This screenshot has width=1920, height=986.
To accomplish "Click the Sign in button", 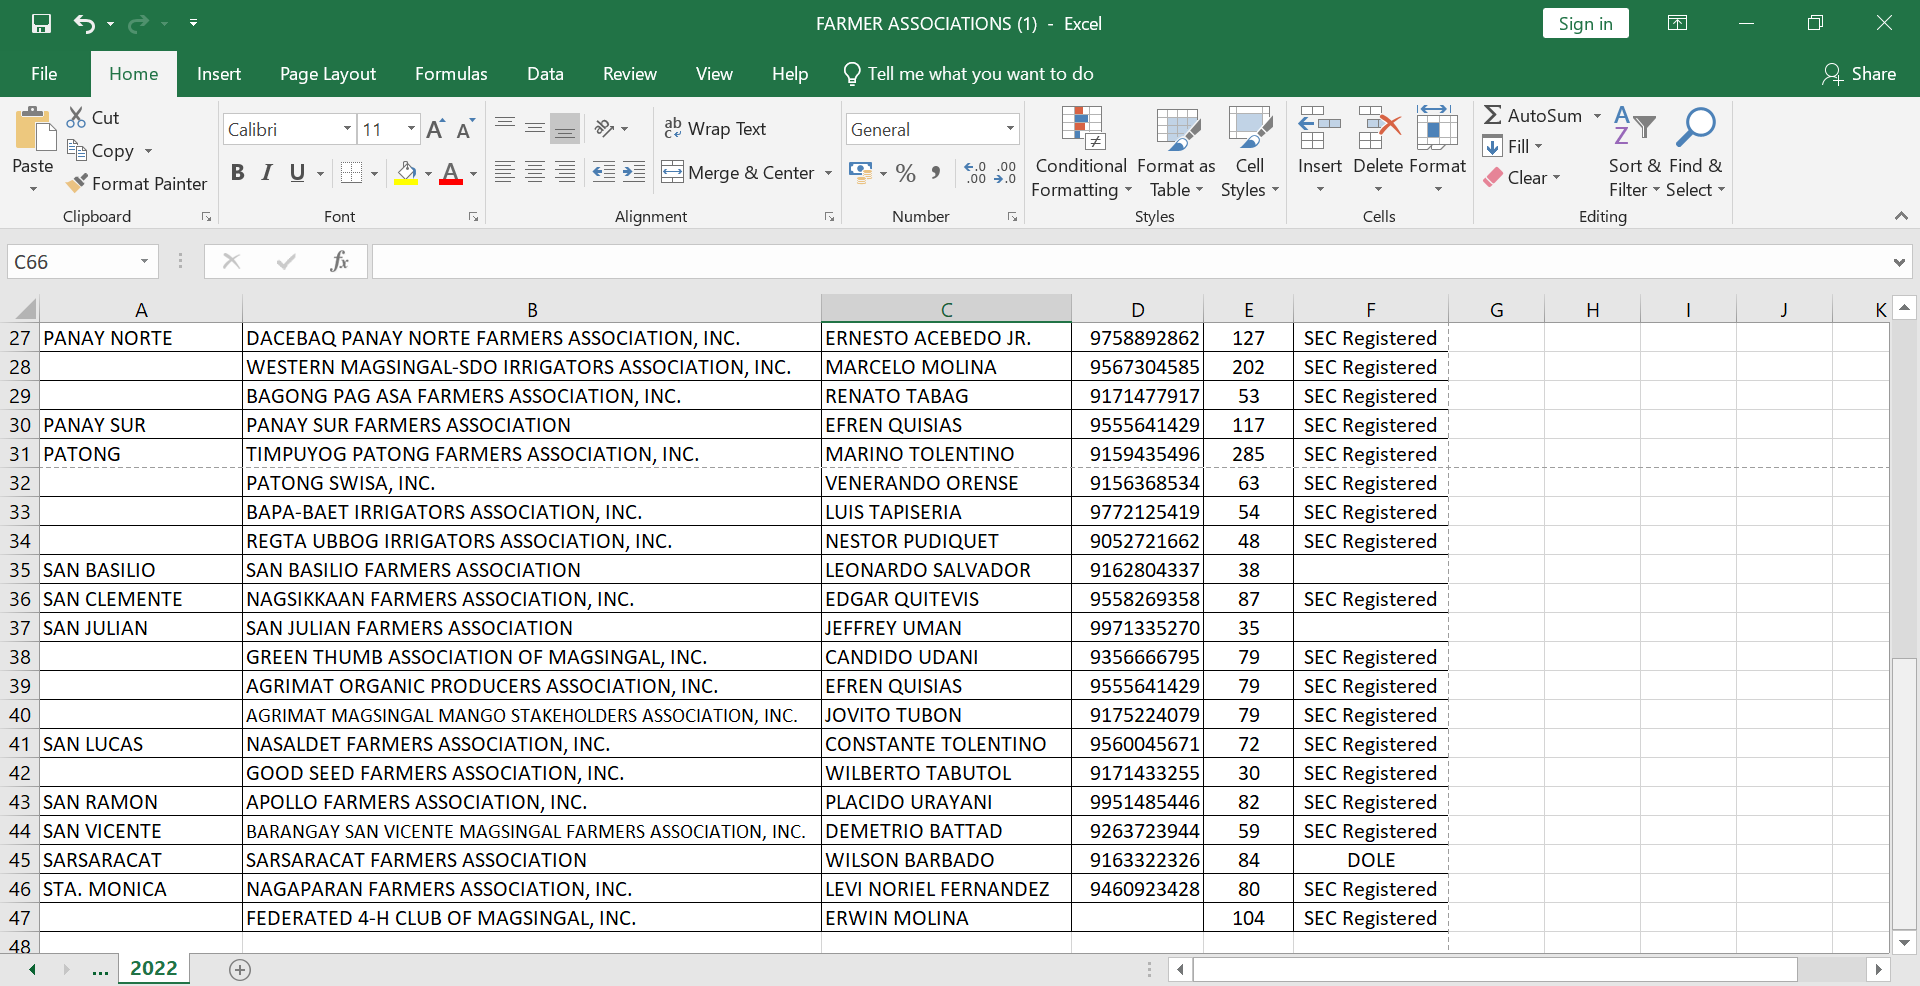I will click(x=1585, y=23).
